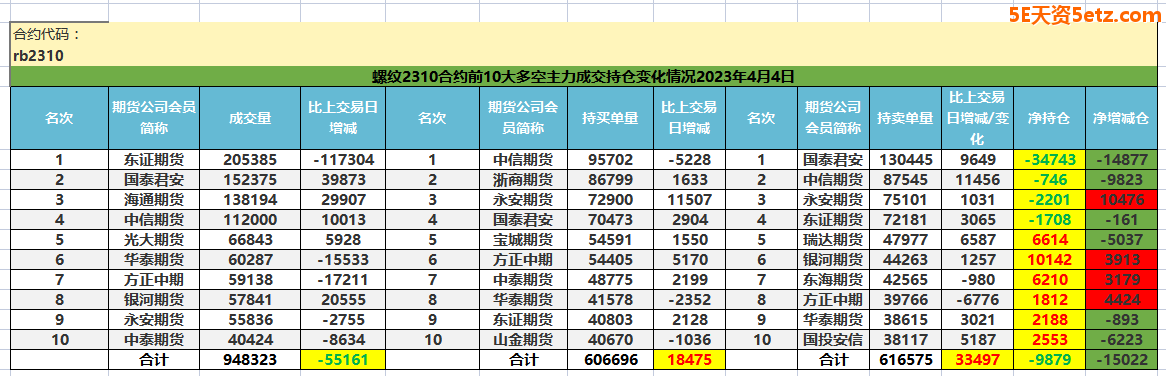Click the cell showing 112000
The image size is (1166, 376).
point(250,220)
